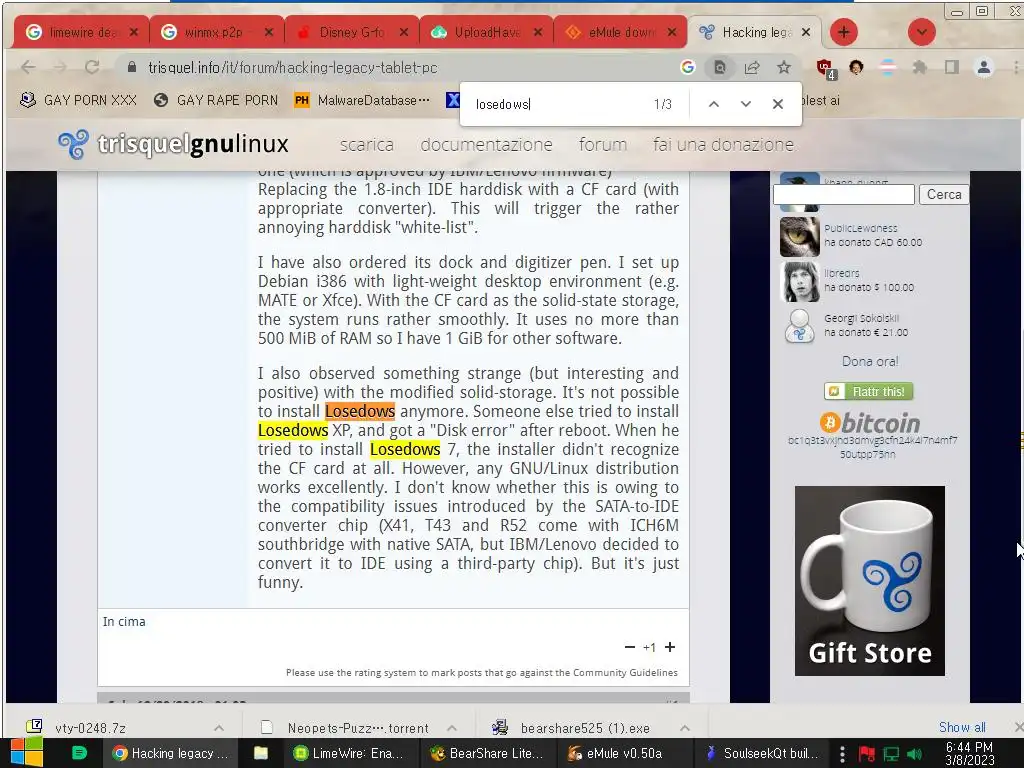Close the Hacking legacy tab
This screenshot has height=768, width=1024.
click(806, 32)
